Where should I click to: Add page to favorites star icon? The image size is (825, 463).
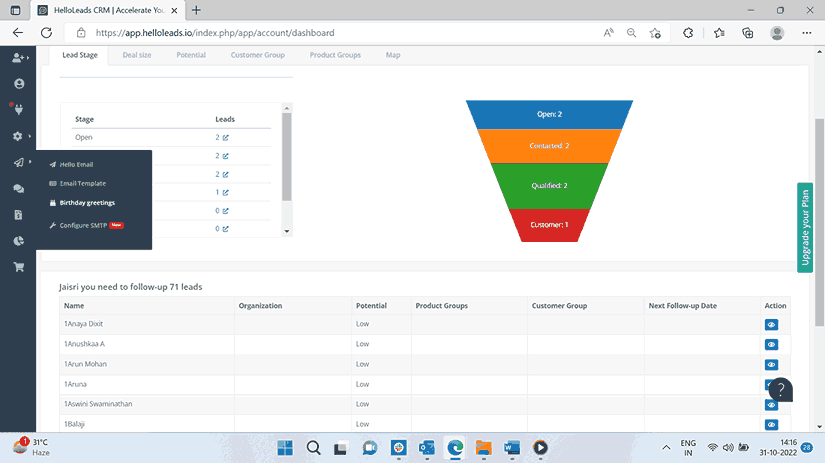(x=655, y=33)
